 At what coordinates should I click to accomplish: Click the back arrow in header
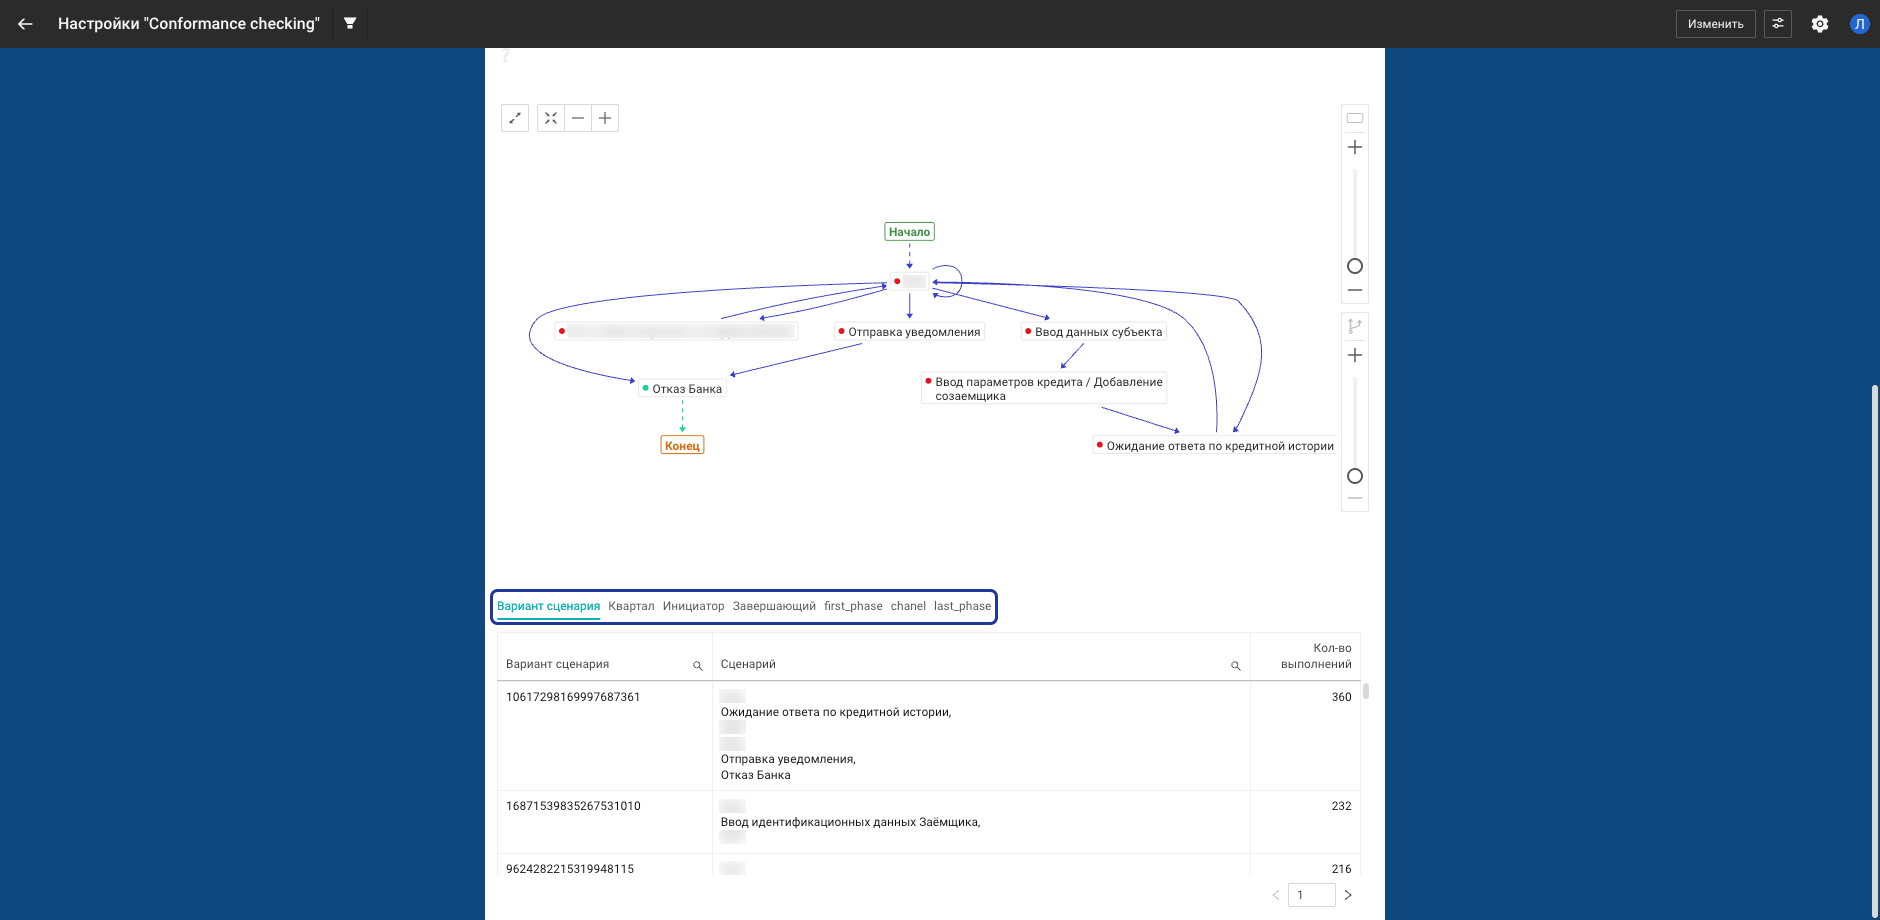(25, 24)
